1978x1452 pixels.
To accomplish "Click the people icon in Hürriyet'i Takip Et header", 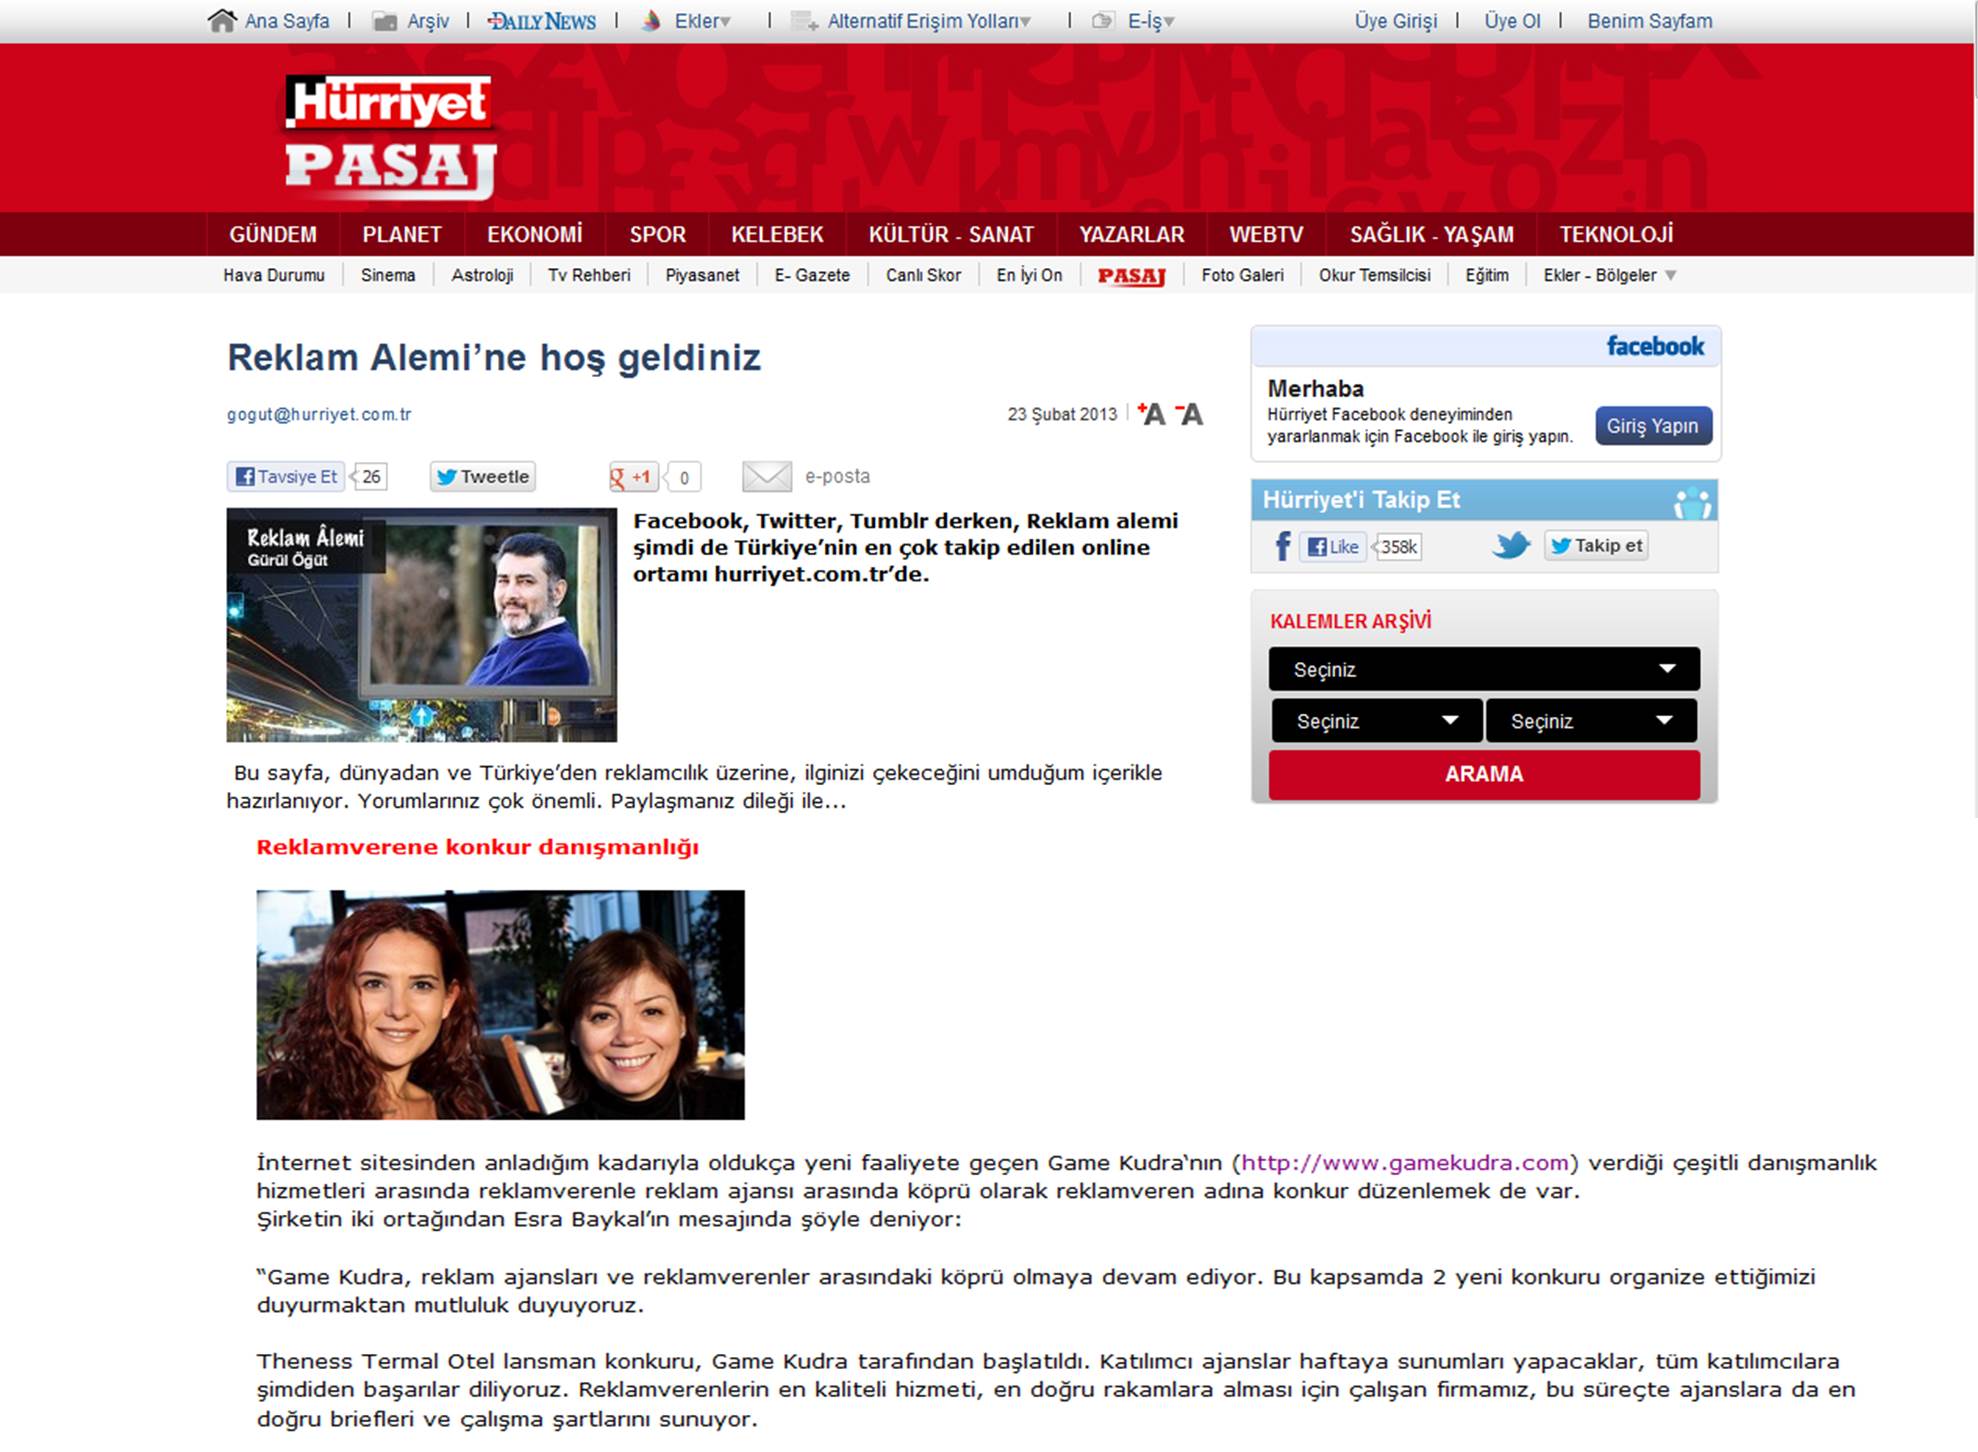I will (x=1692, y=502).
